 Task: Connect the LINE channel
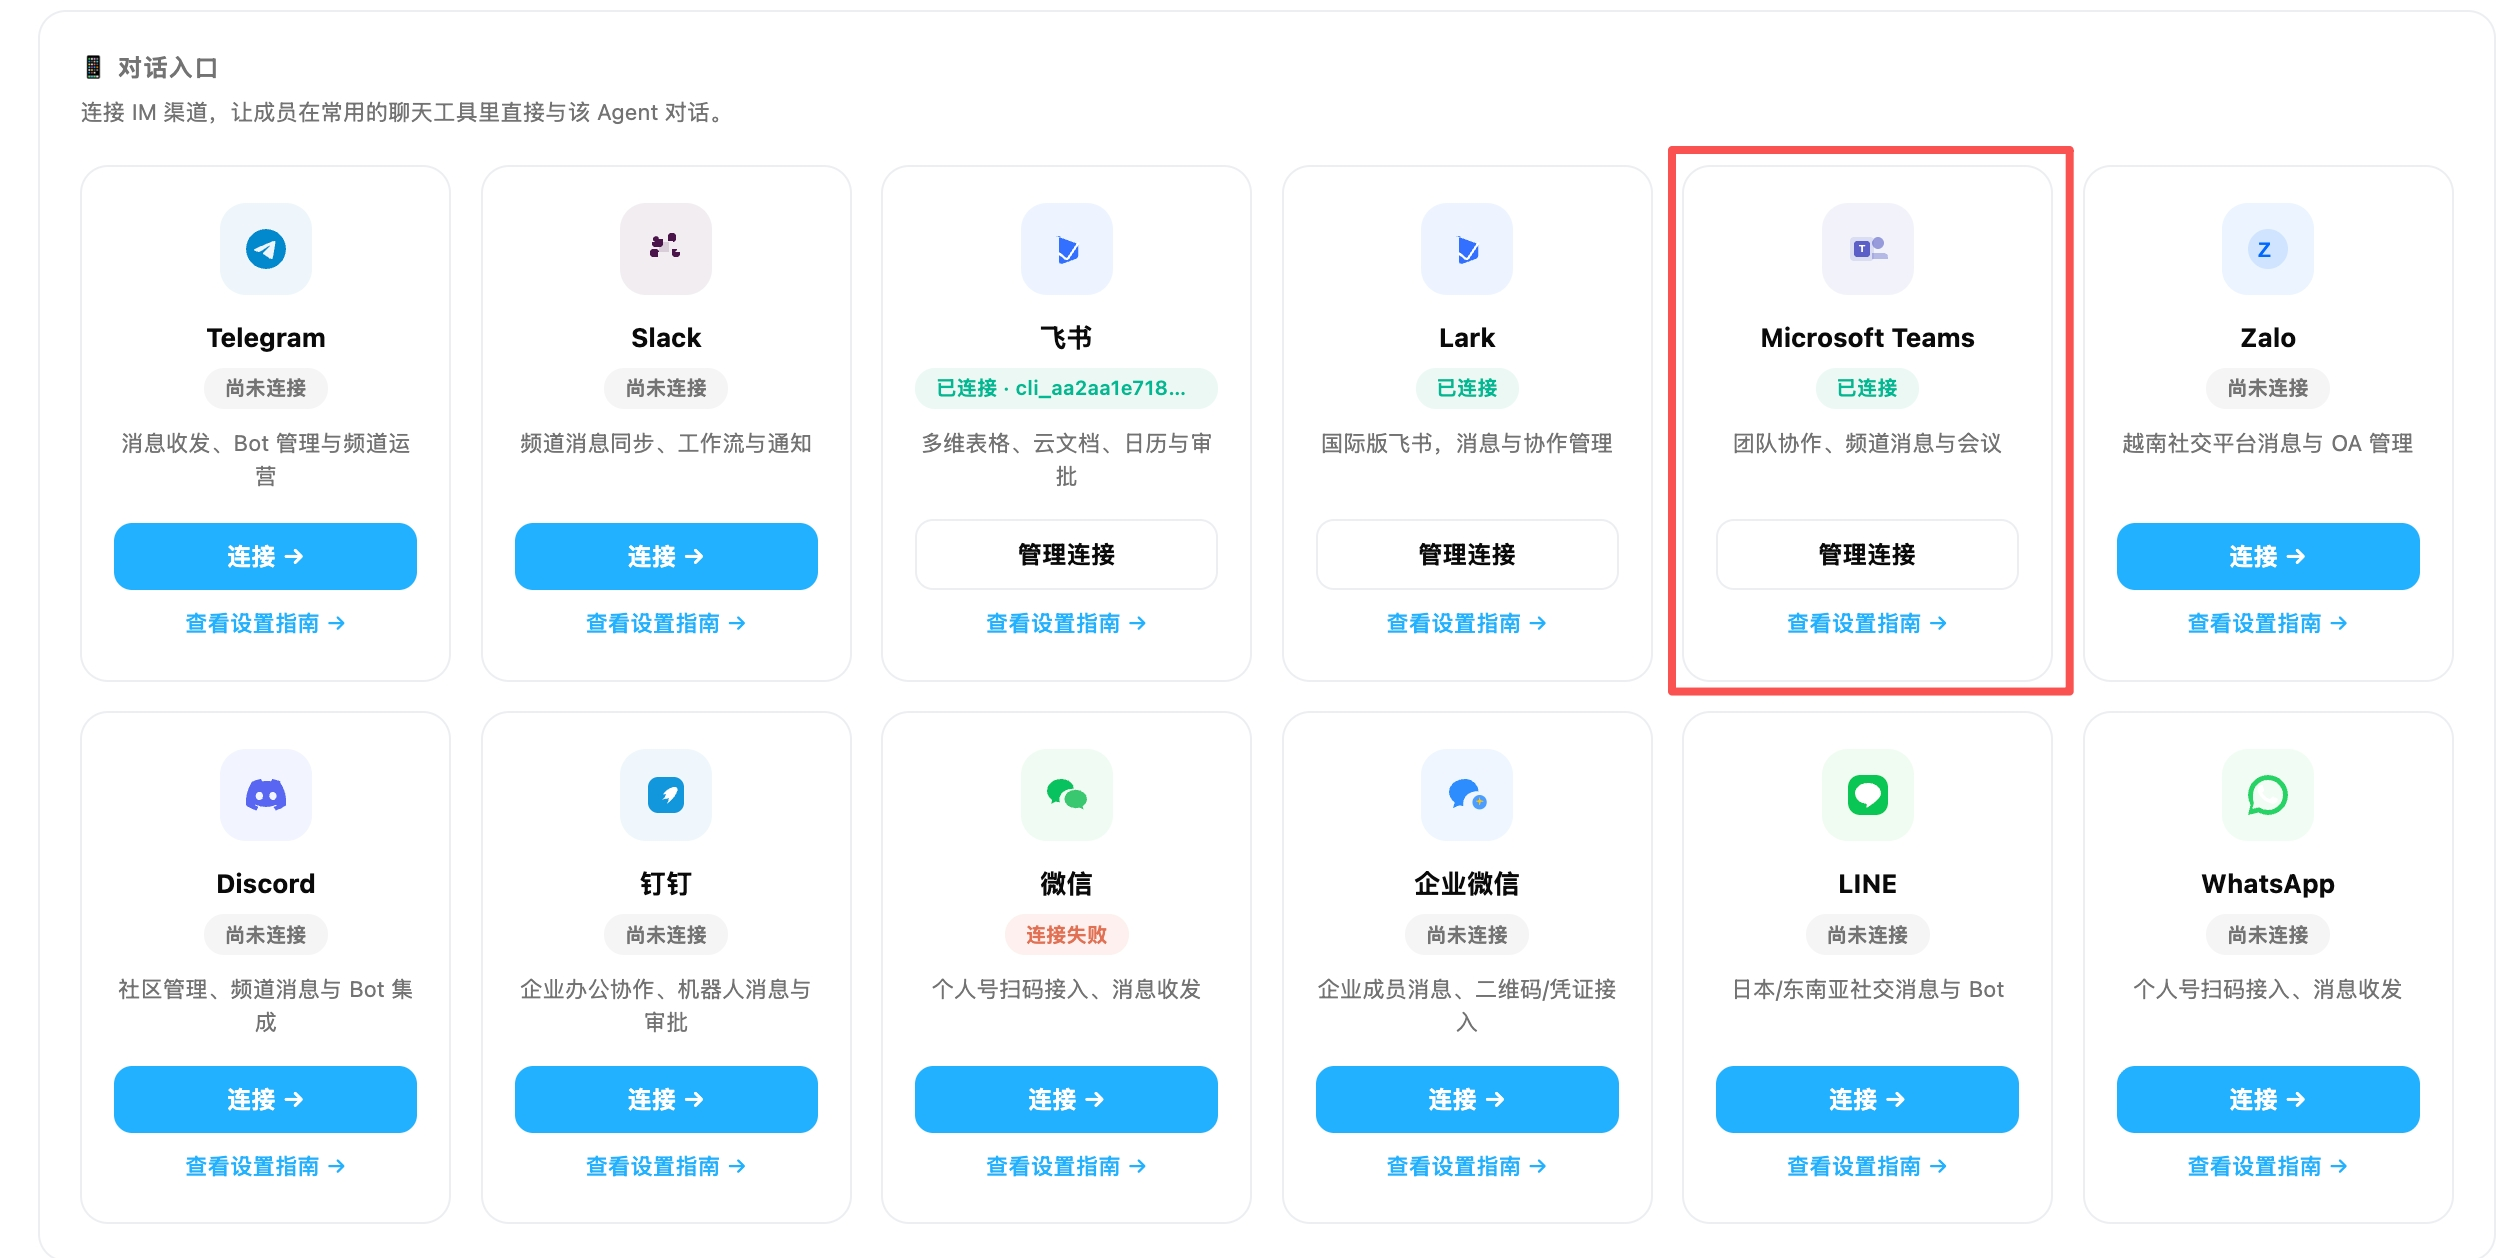[x=1868, y=1099]
